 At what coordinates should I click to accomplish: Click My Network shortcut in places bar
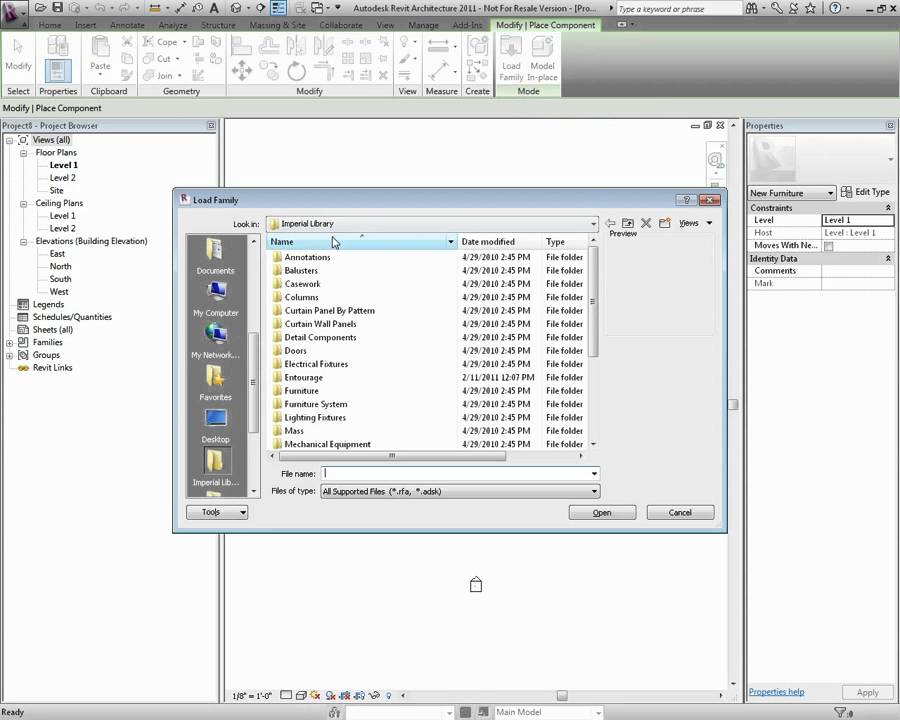pyautogui.click(x=215, y=341)
